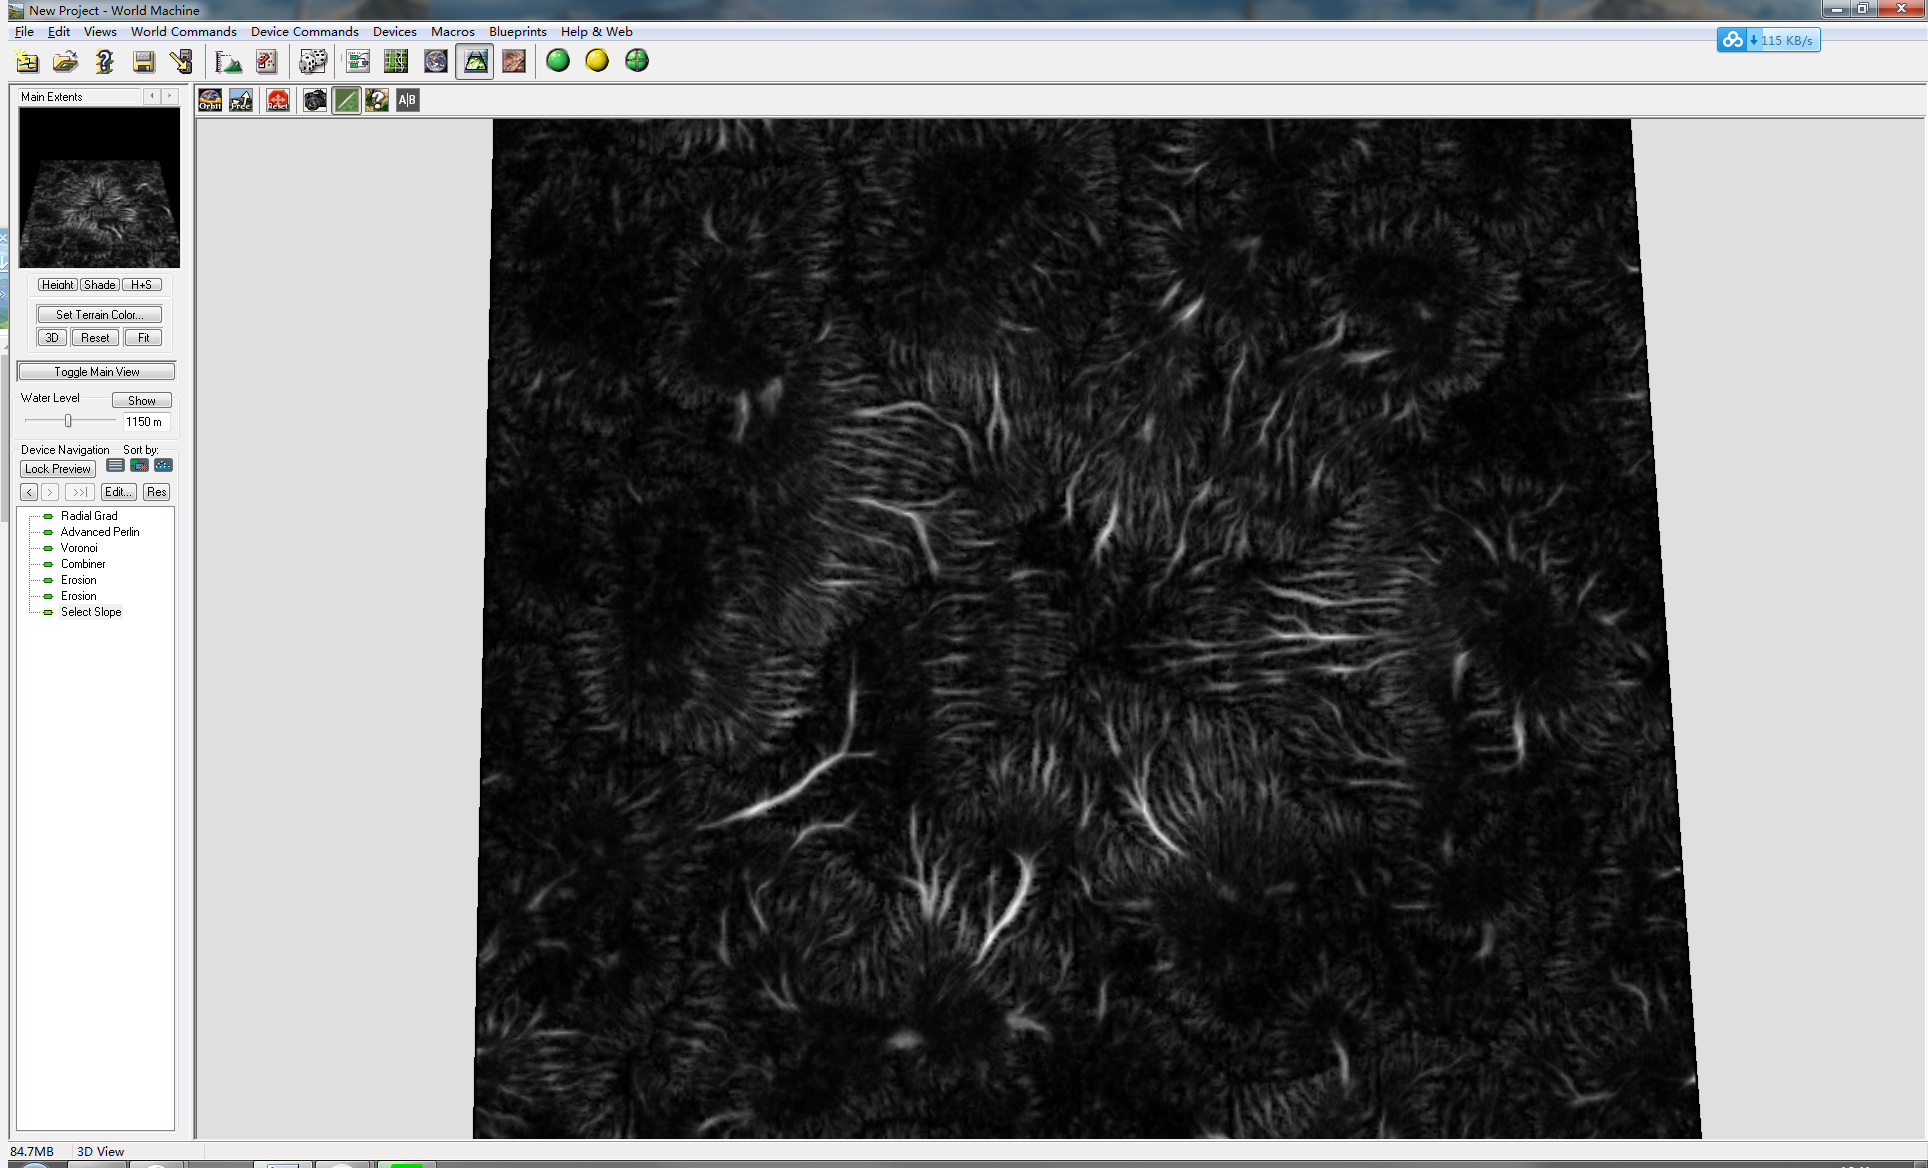Click the green build sphere icon
The width and height of the screenshot is (1928, 1168).
[558, 61]
